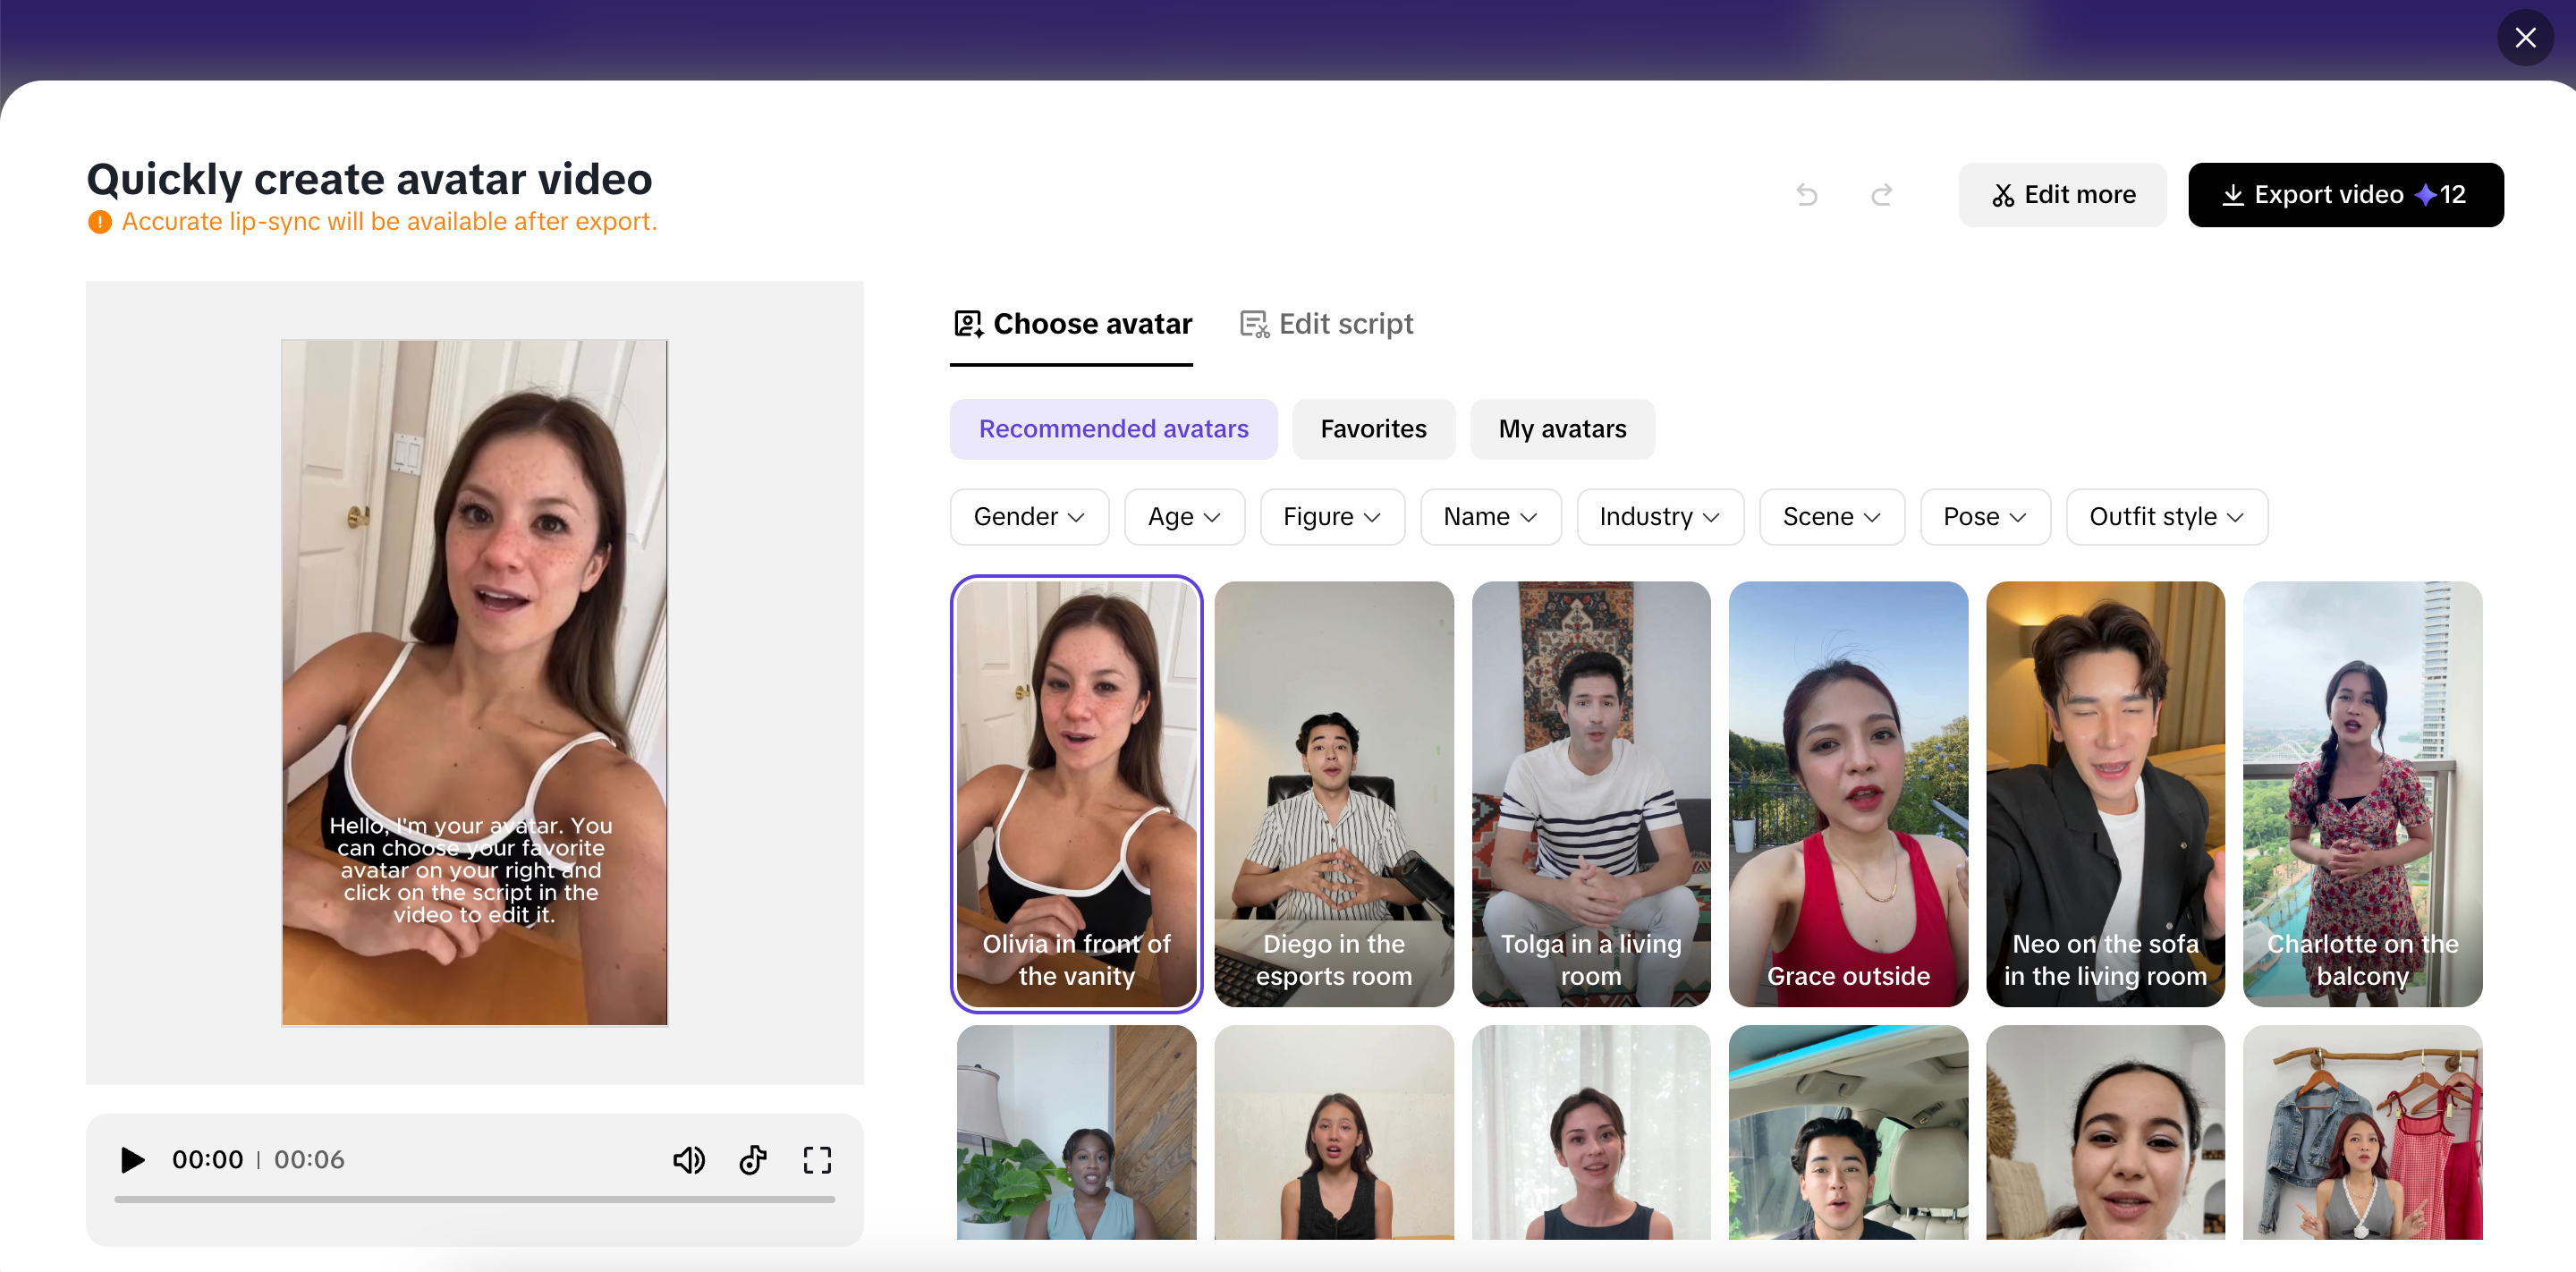Viewport: 2576px width, 1272px height.
Task: Open the Outfit style dropdown
Action: coord(2166,516)
